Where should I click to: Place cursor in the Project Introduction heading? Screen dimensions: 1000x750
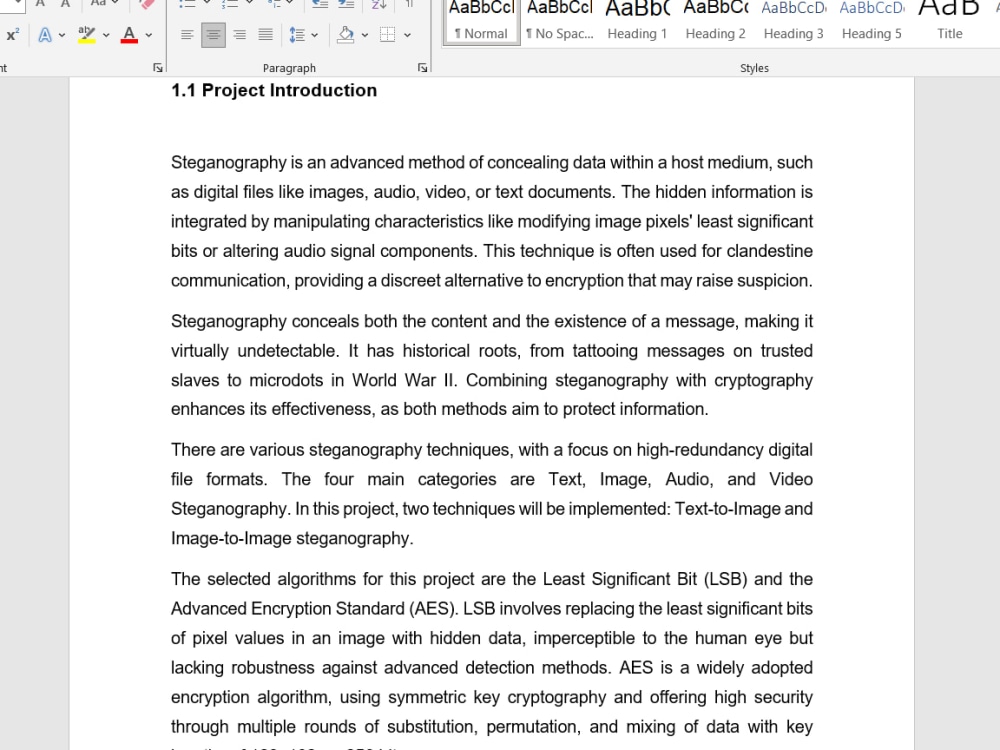point(273,90)
